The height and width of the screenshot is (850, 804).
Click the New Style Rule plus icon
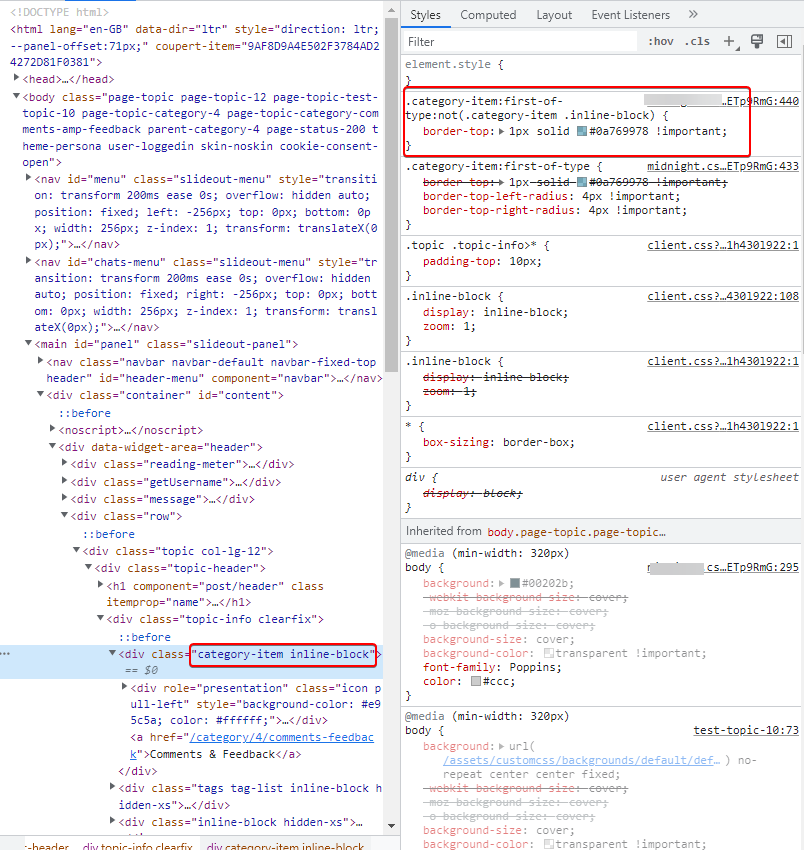point(729,41)
